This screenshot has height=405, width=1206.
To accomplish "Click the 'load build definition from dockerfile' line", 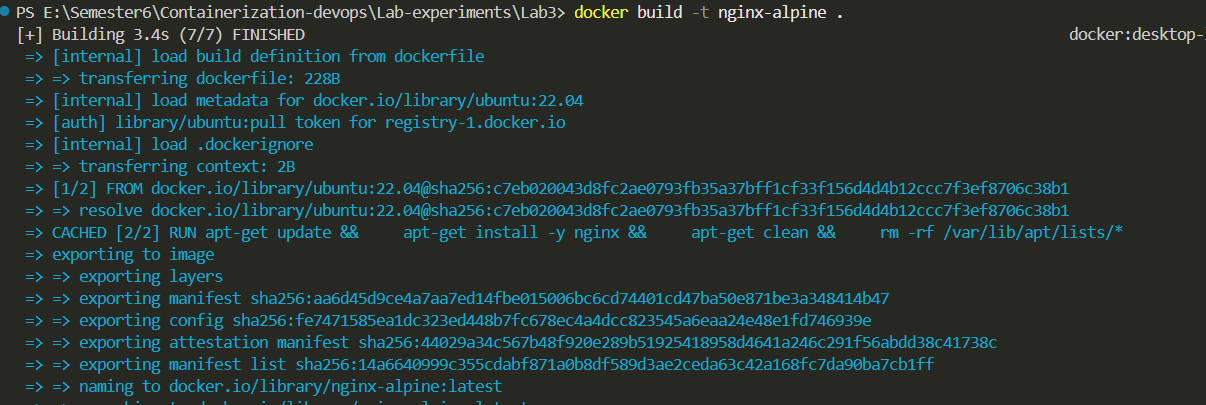I will click(268, 56).
